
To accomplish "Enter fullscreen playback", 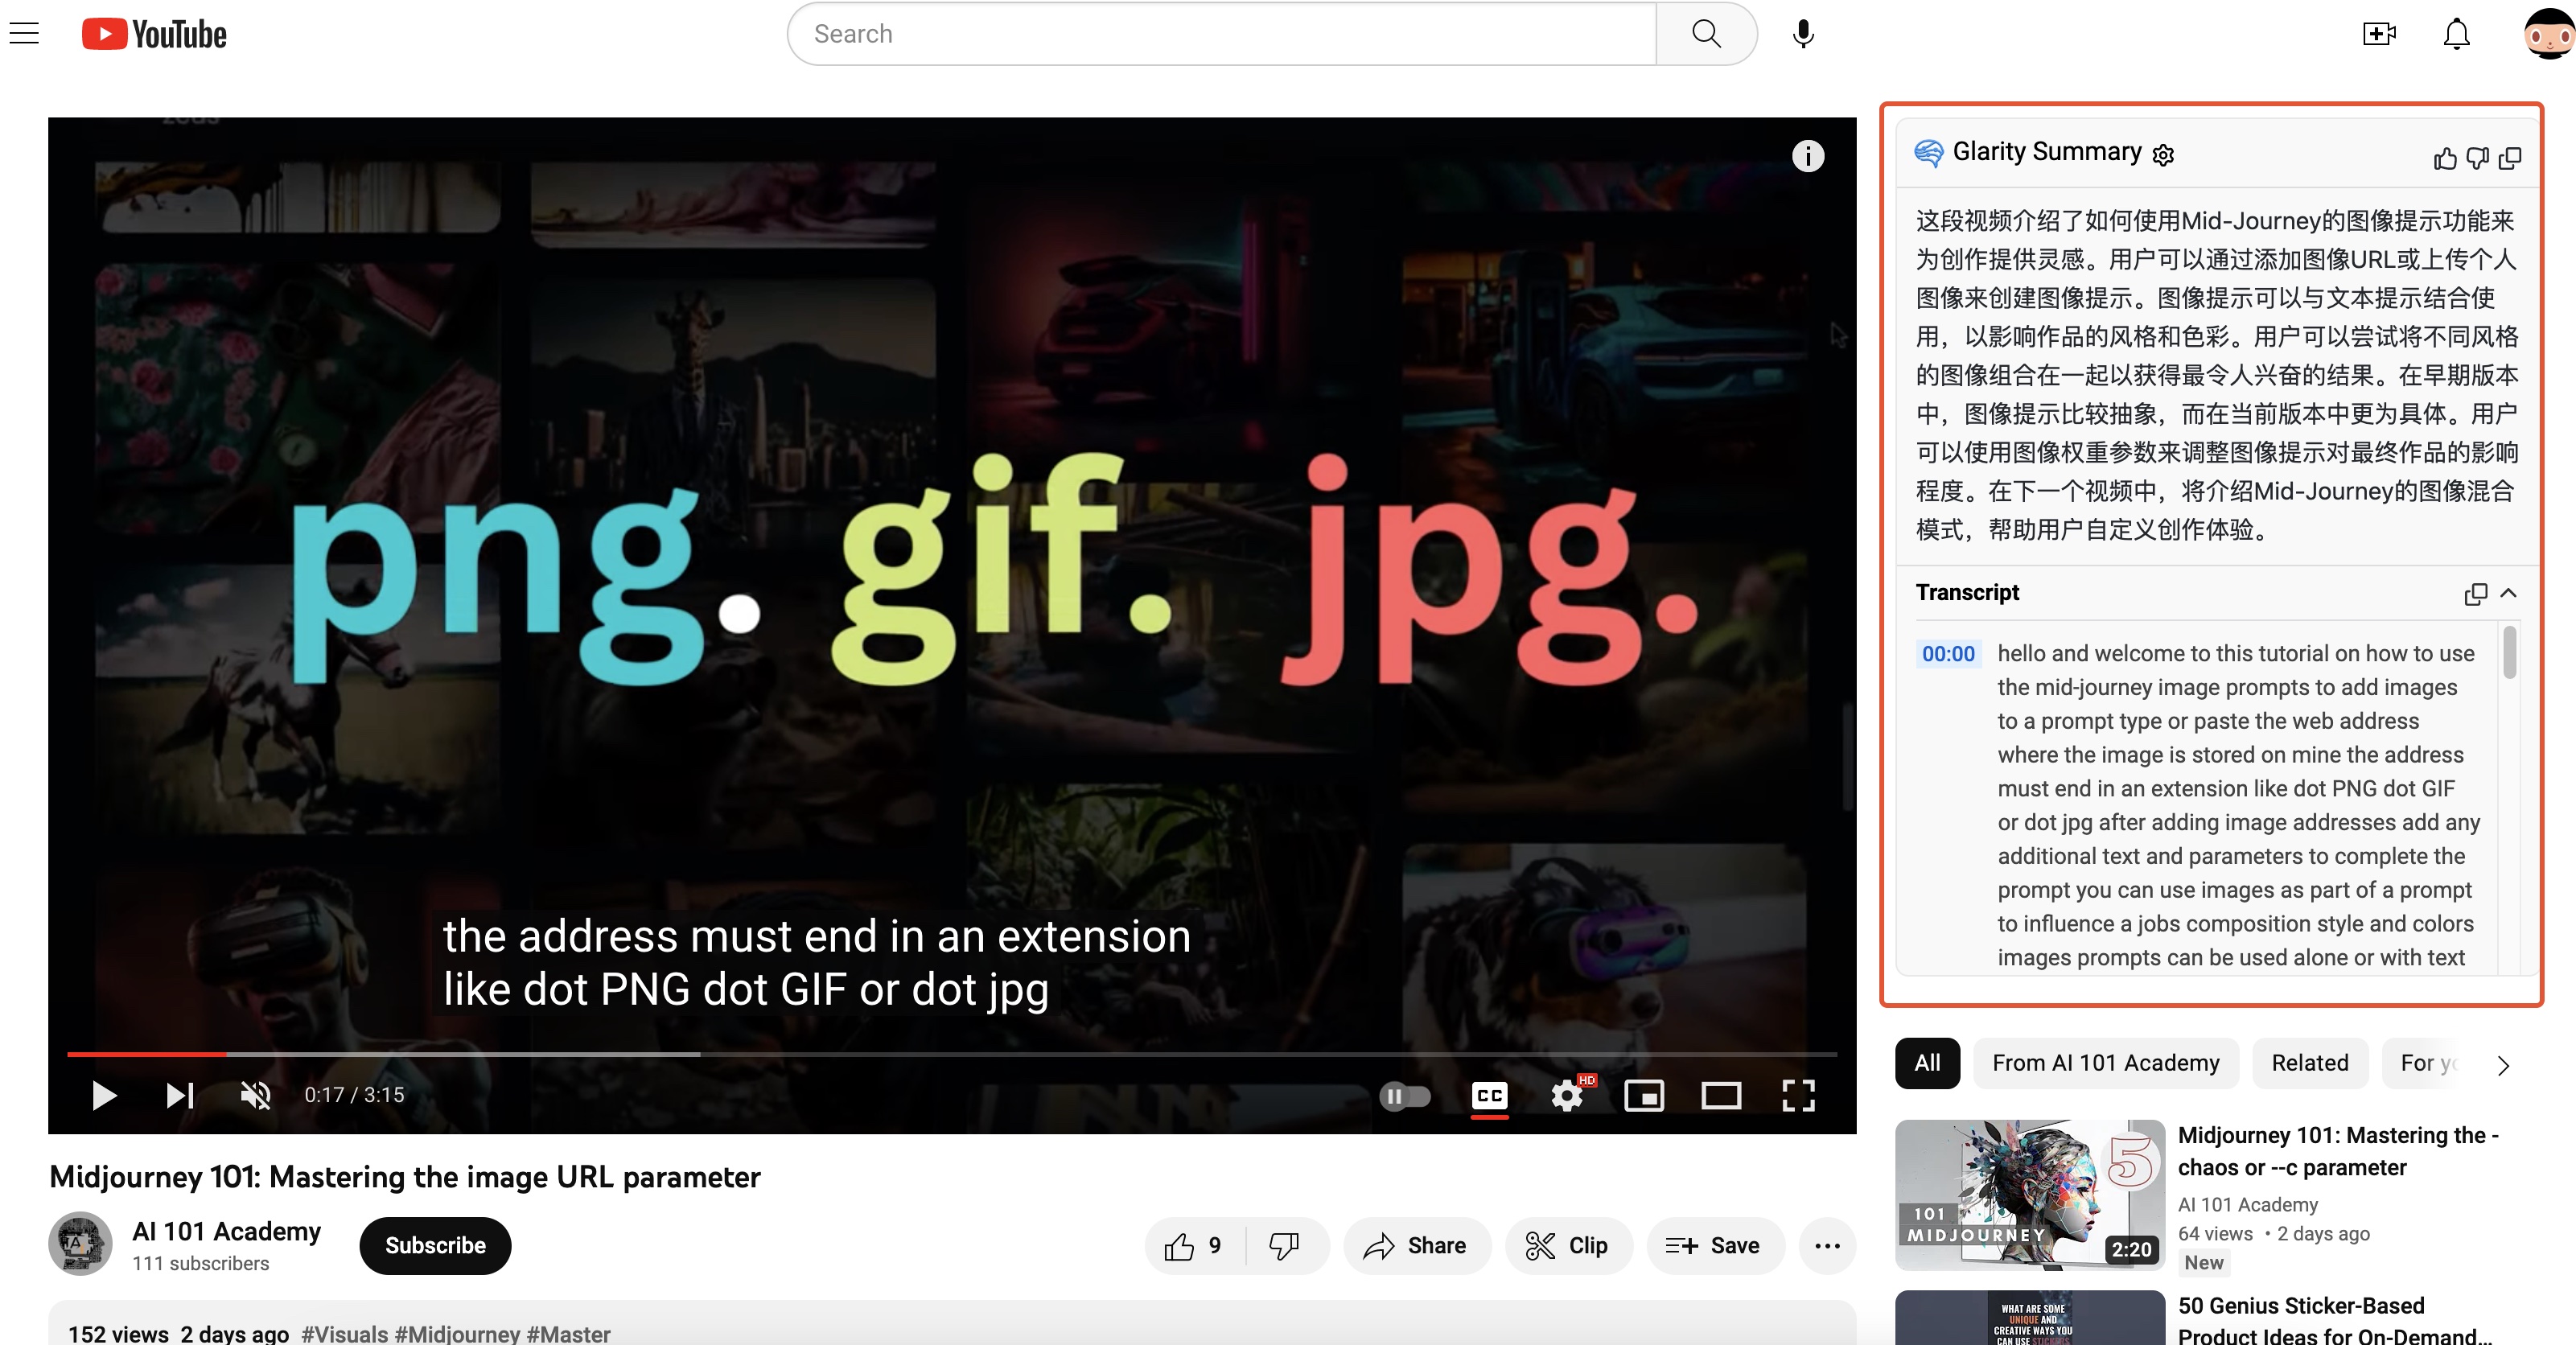I will 1797,1096.
